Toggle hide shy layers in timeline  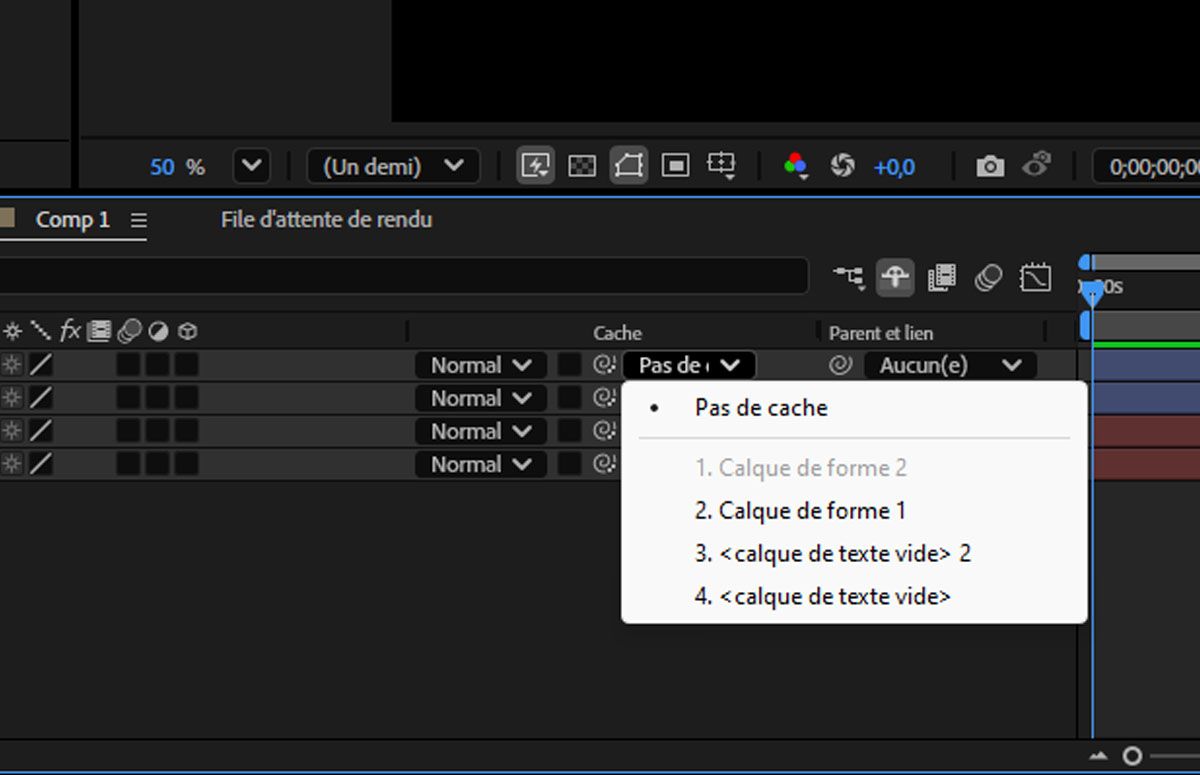(895, 277)
